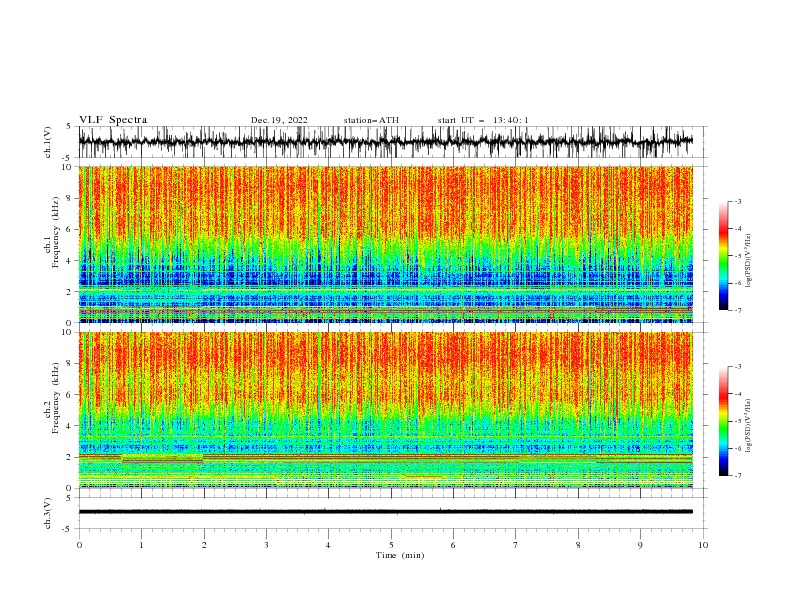Click the "10" kHz tick on ch.1 spectrogram
The width and height of the screenshot is (792, 612).
69,167
